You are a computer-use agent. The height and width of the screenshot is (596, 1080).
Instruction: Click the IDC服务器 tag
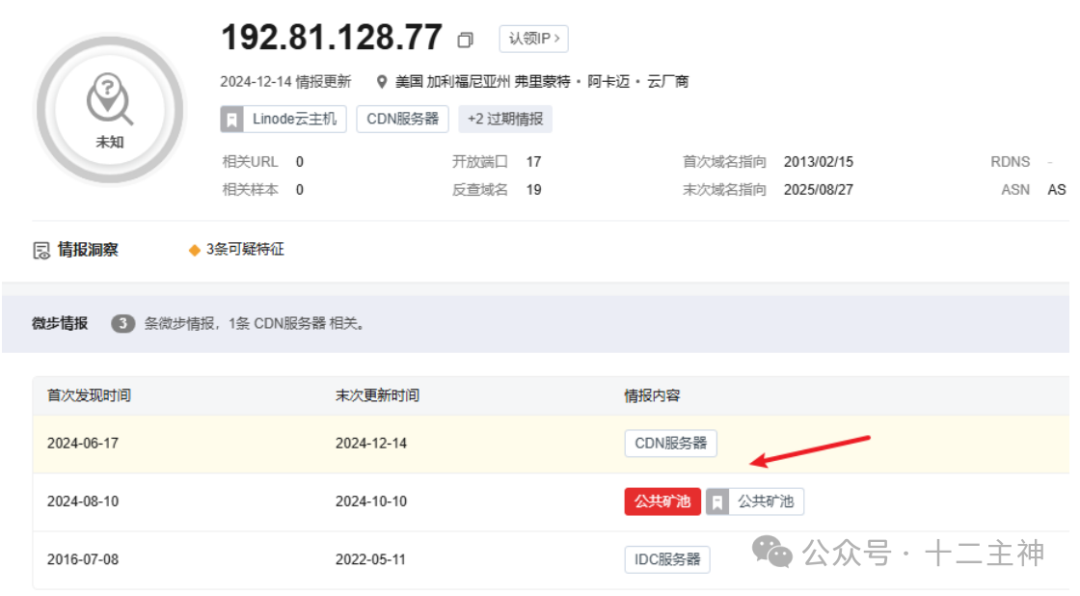coord(667,560)
